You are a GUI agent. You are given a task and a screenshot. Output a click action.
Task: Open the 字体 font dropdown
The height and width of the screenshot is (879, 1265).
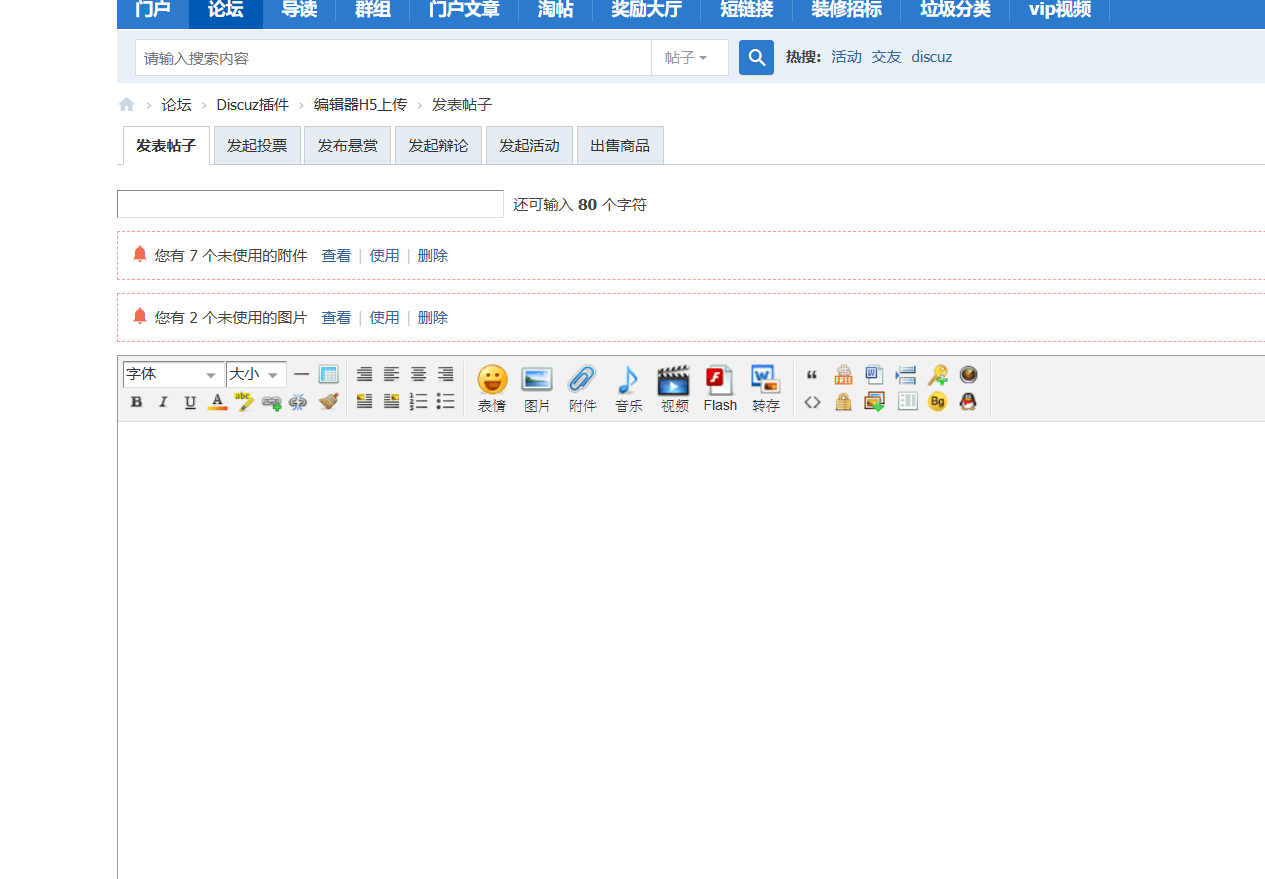click(173, 374)
